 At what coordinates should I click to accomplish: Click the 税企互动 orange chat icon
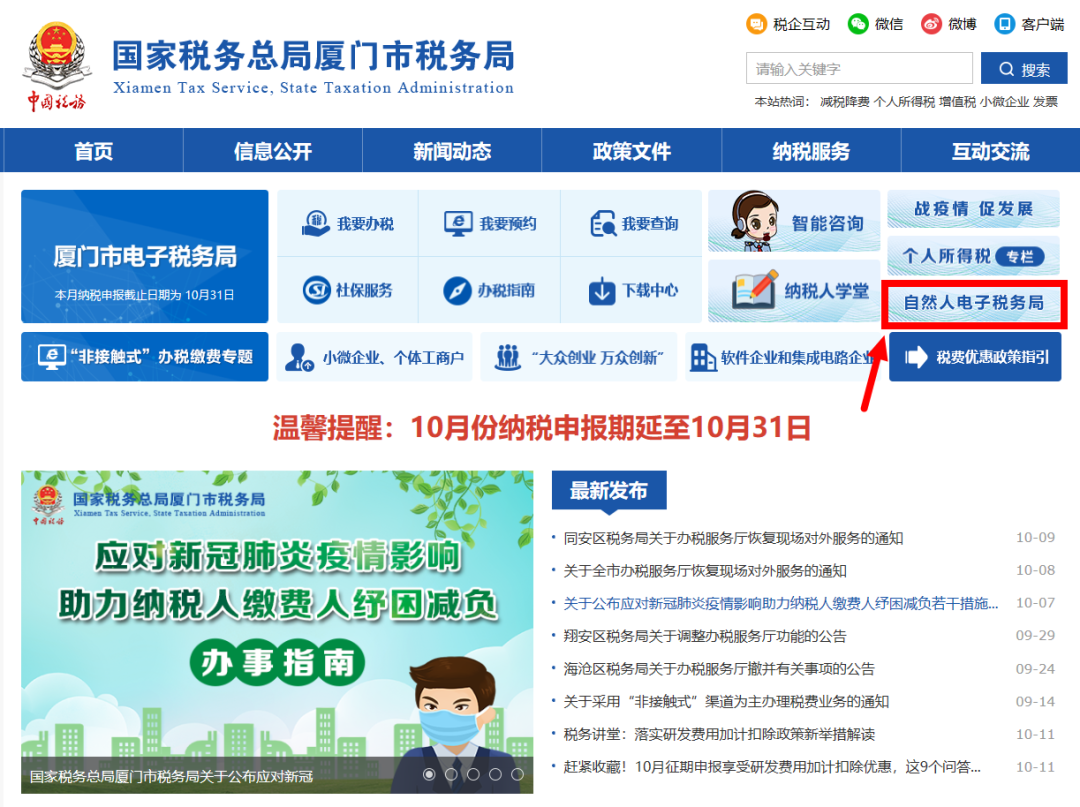[x=756, y=24]
